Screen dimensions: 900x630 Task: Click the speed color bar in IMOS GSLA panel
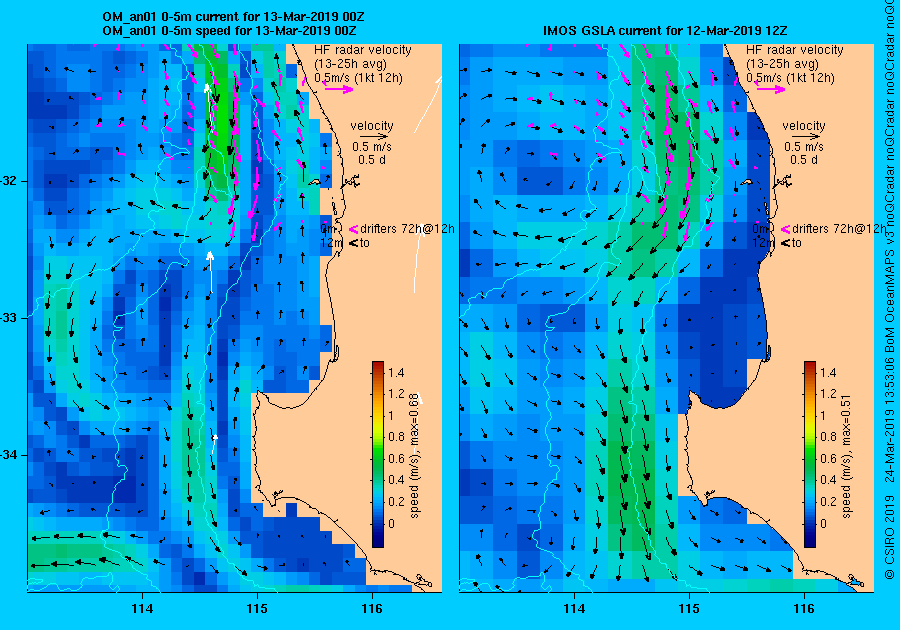tap(810, 454)
